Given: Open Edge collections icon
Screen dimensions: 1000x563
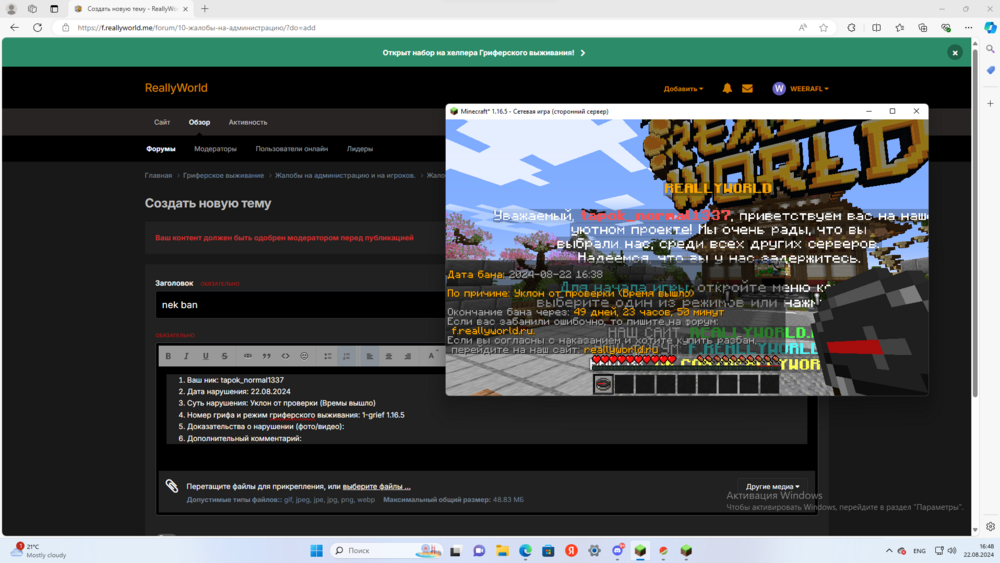Looking at the screenshot, I should point(923,27).
